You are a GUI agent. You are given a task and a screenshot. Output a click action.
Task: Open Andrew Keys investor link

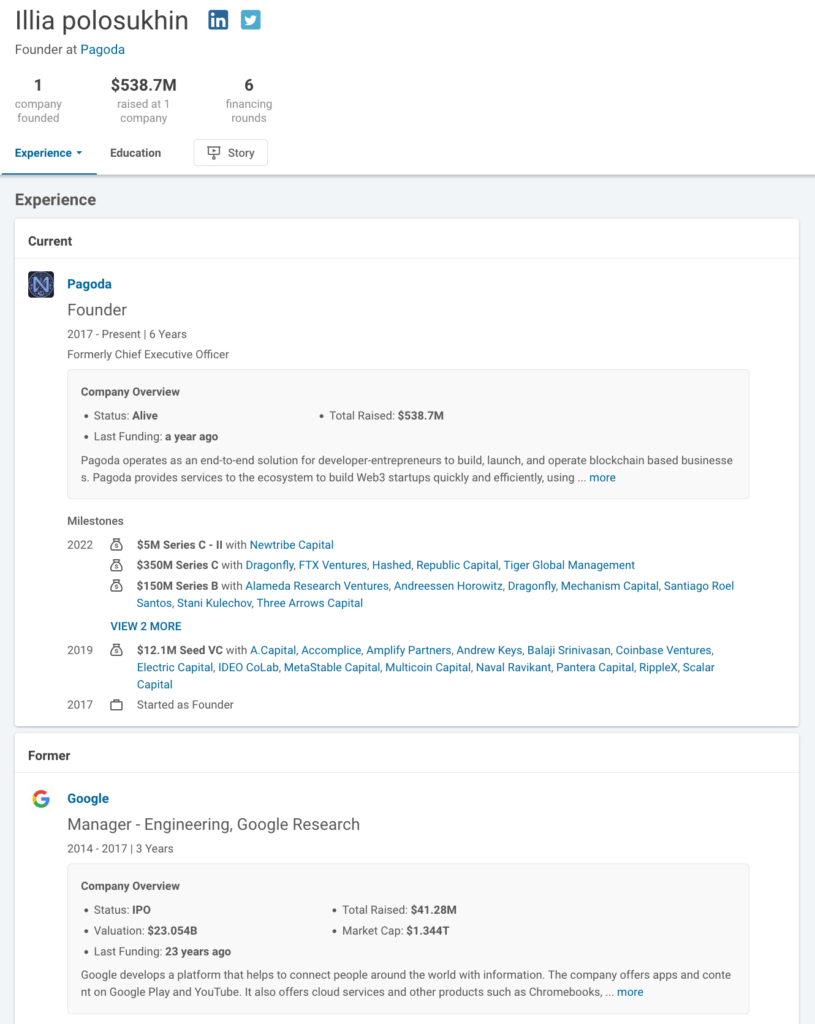[x=489, y=650]
